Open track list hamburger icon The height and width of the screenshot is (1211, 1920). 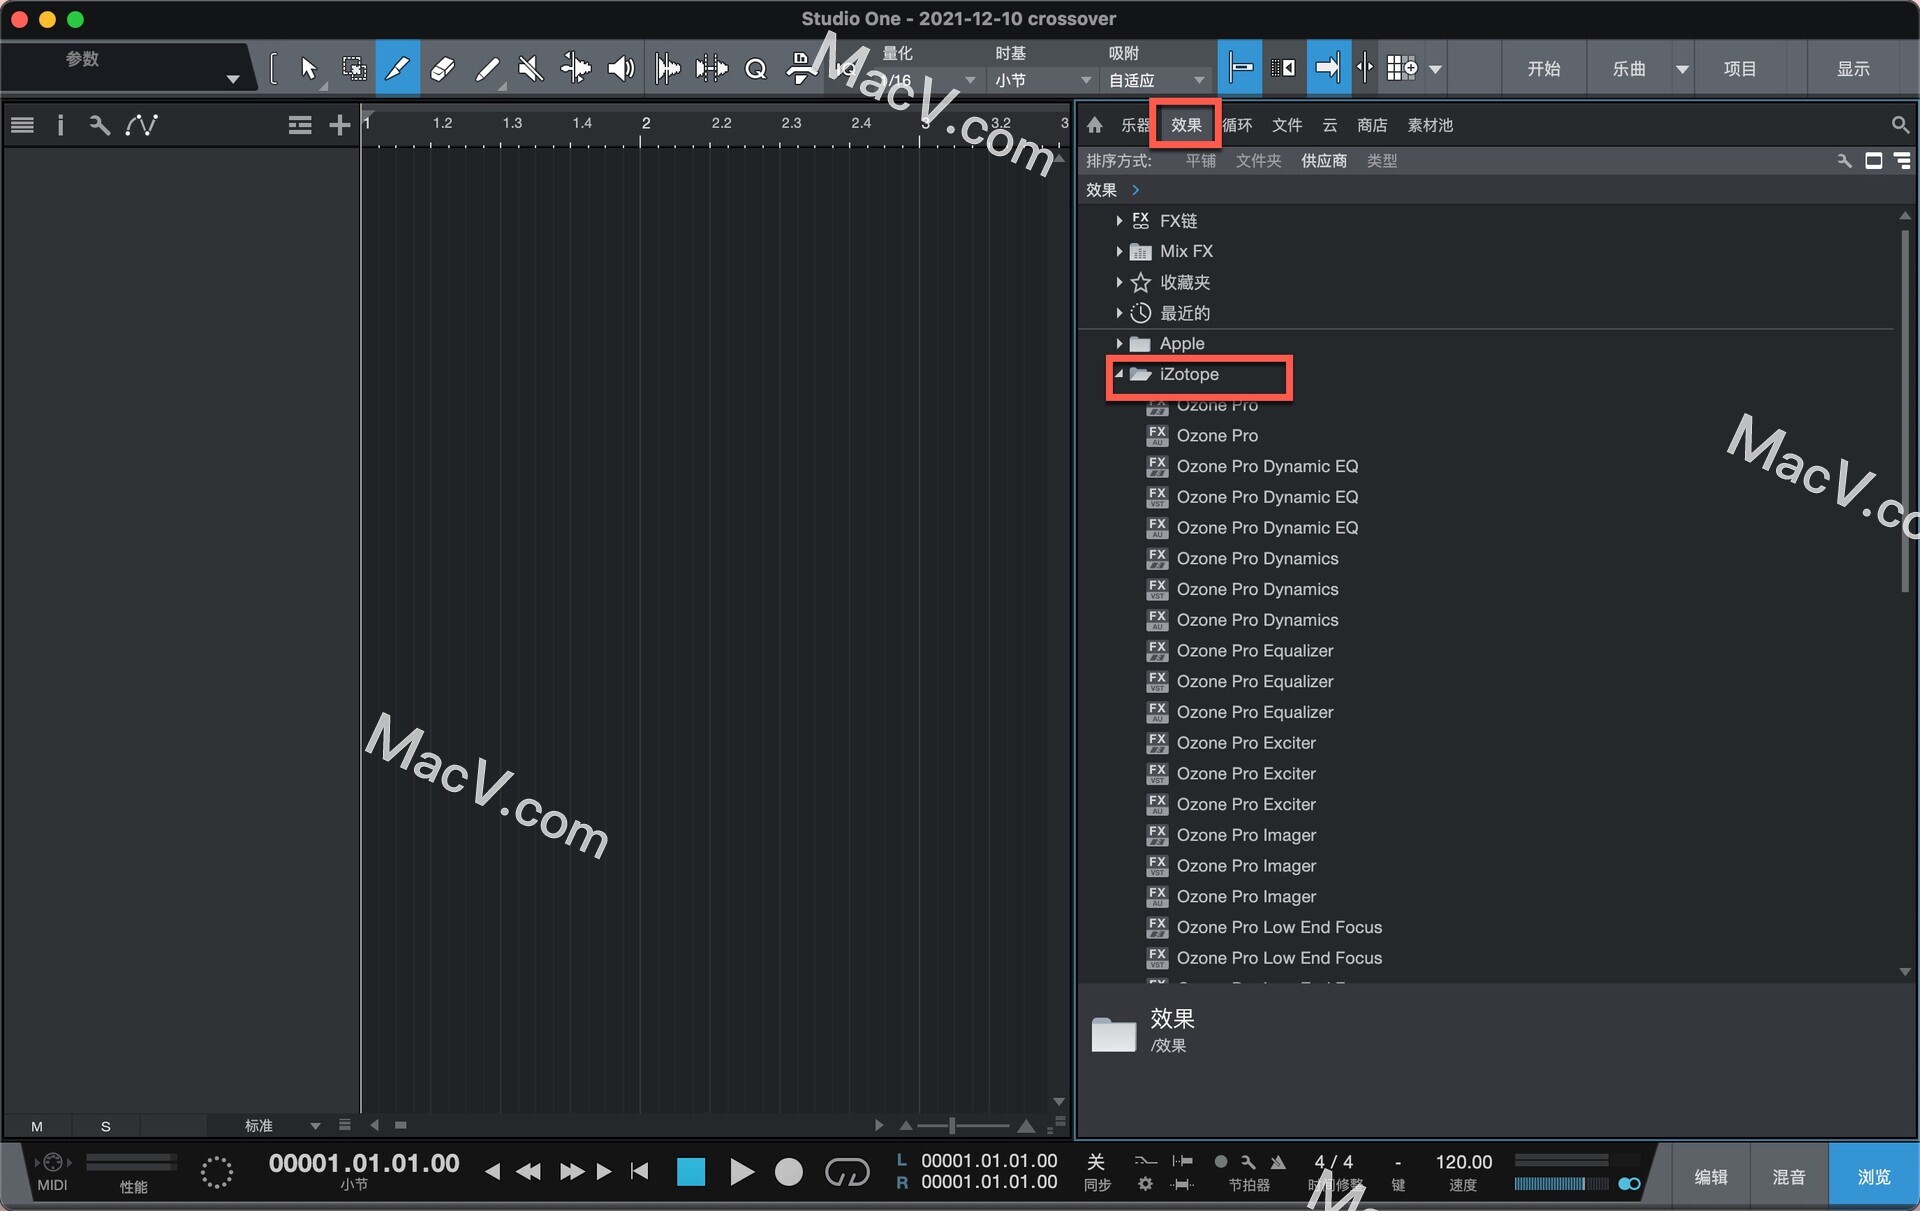(x=22, y=125)
